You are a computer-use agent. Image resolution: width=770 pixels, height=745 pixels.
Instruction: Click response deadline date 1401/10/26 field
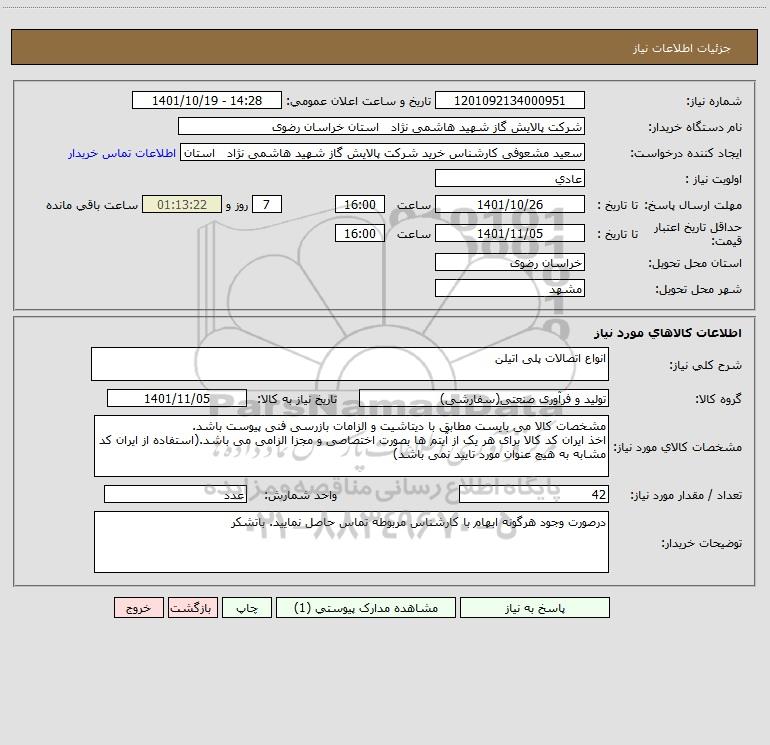tap(510, 204)
